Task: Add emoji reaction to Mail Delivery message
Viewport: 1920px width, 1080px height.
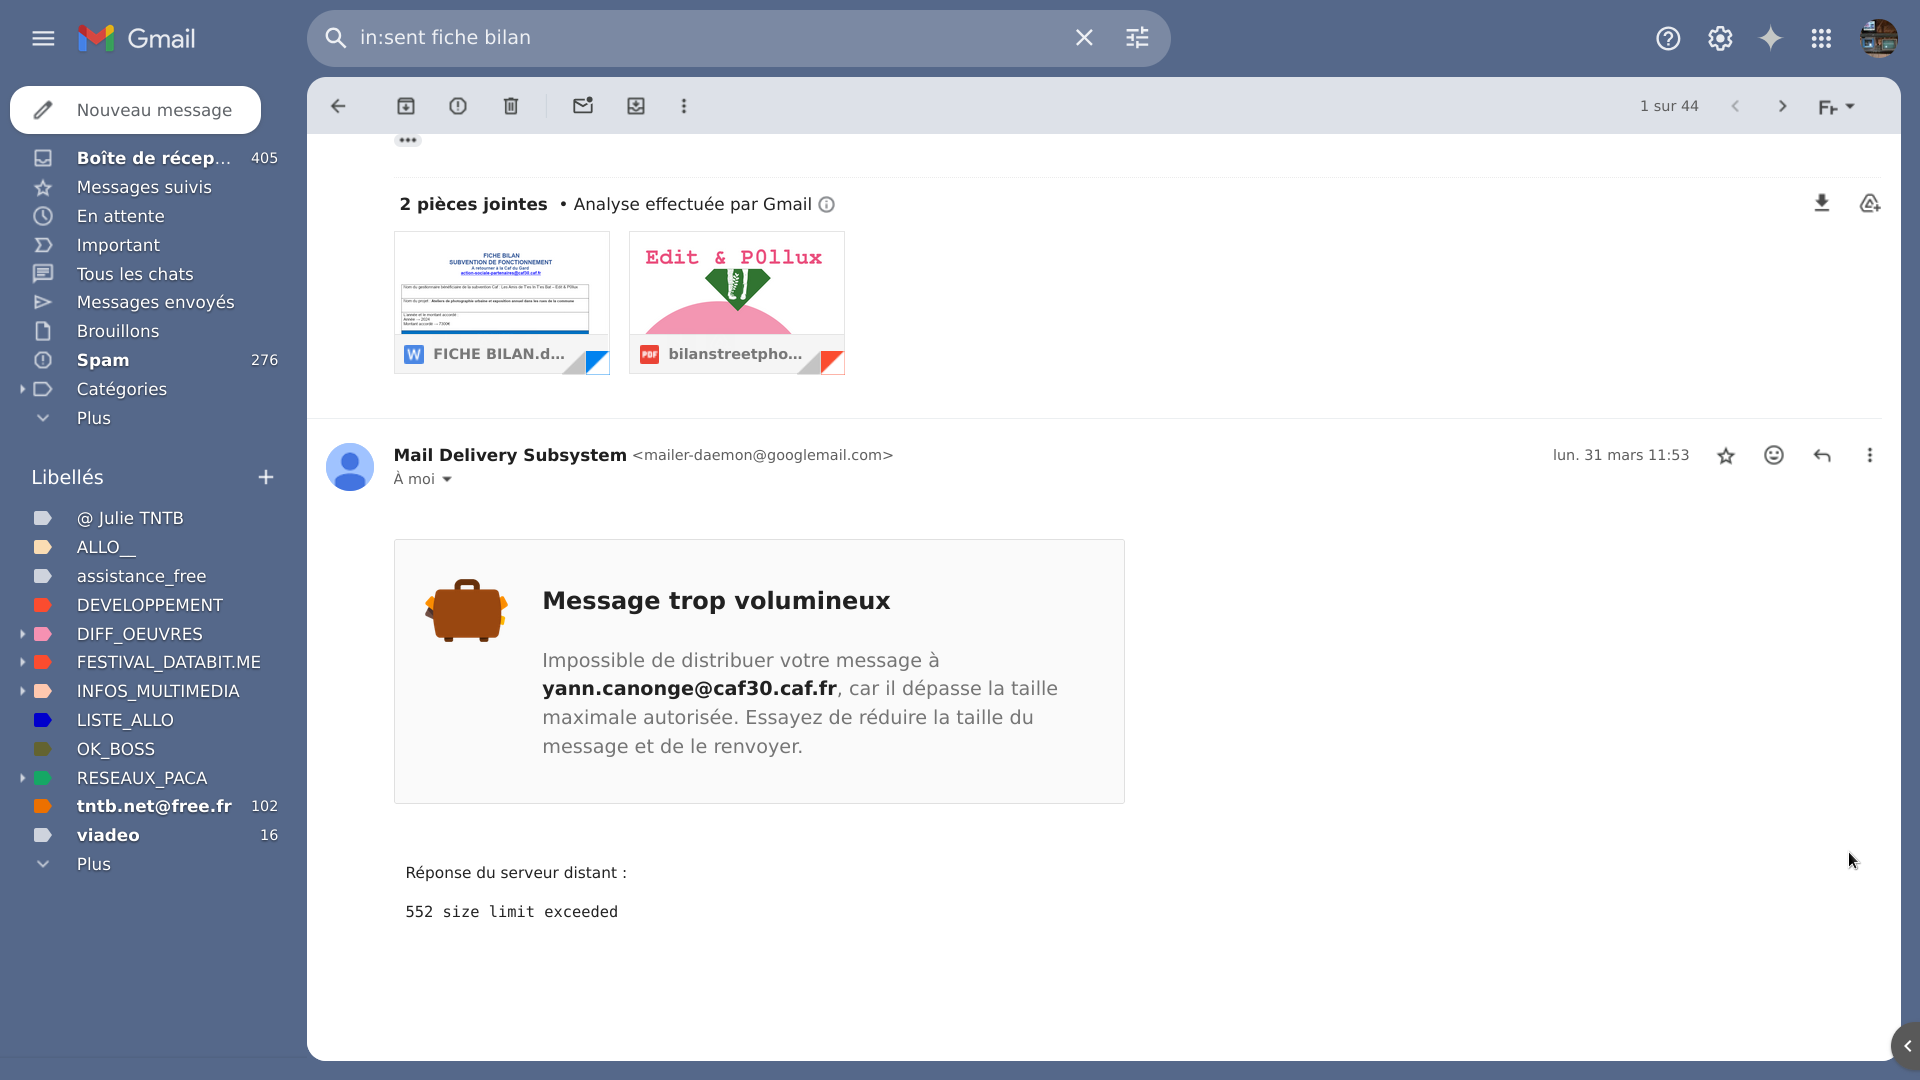Action: (1774, 456)
